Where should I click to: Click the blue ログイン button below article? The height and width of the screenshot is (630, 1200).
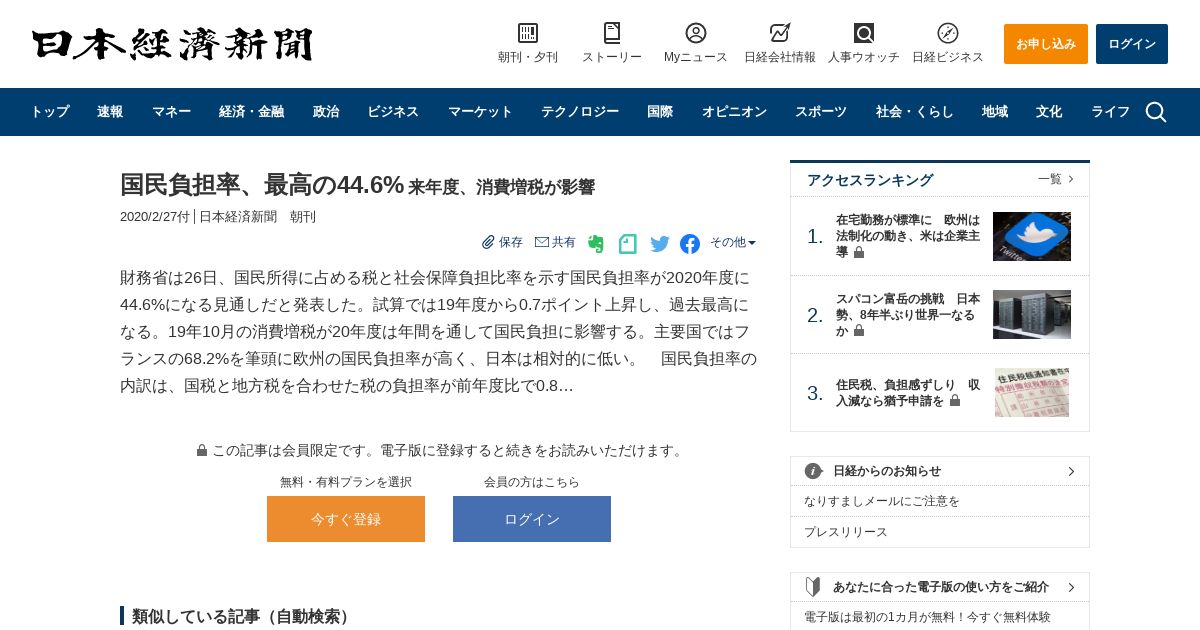click(532, 519)
